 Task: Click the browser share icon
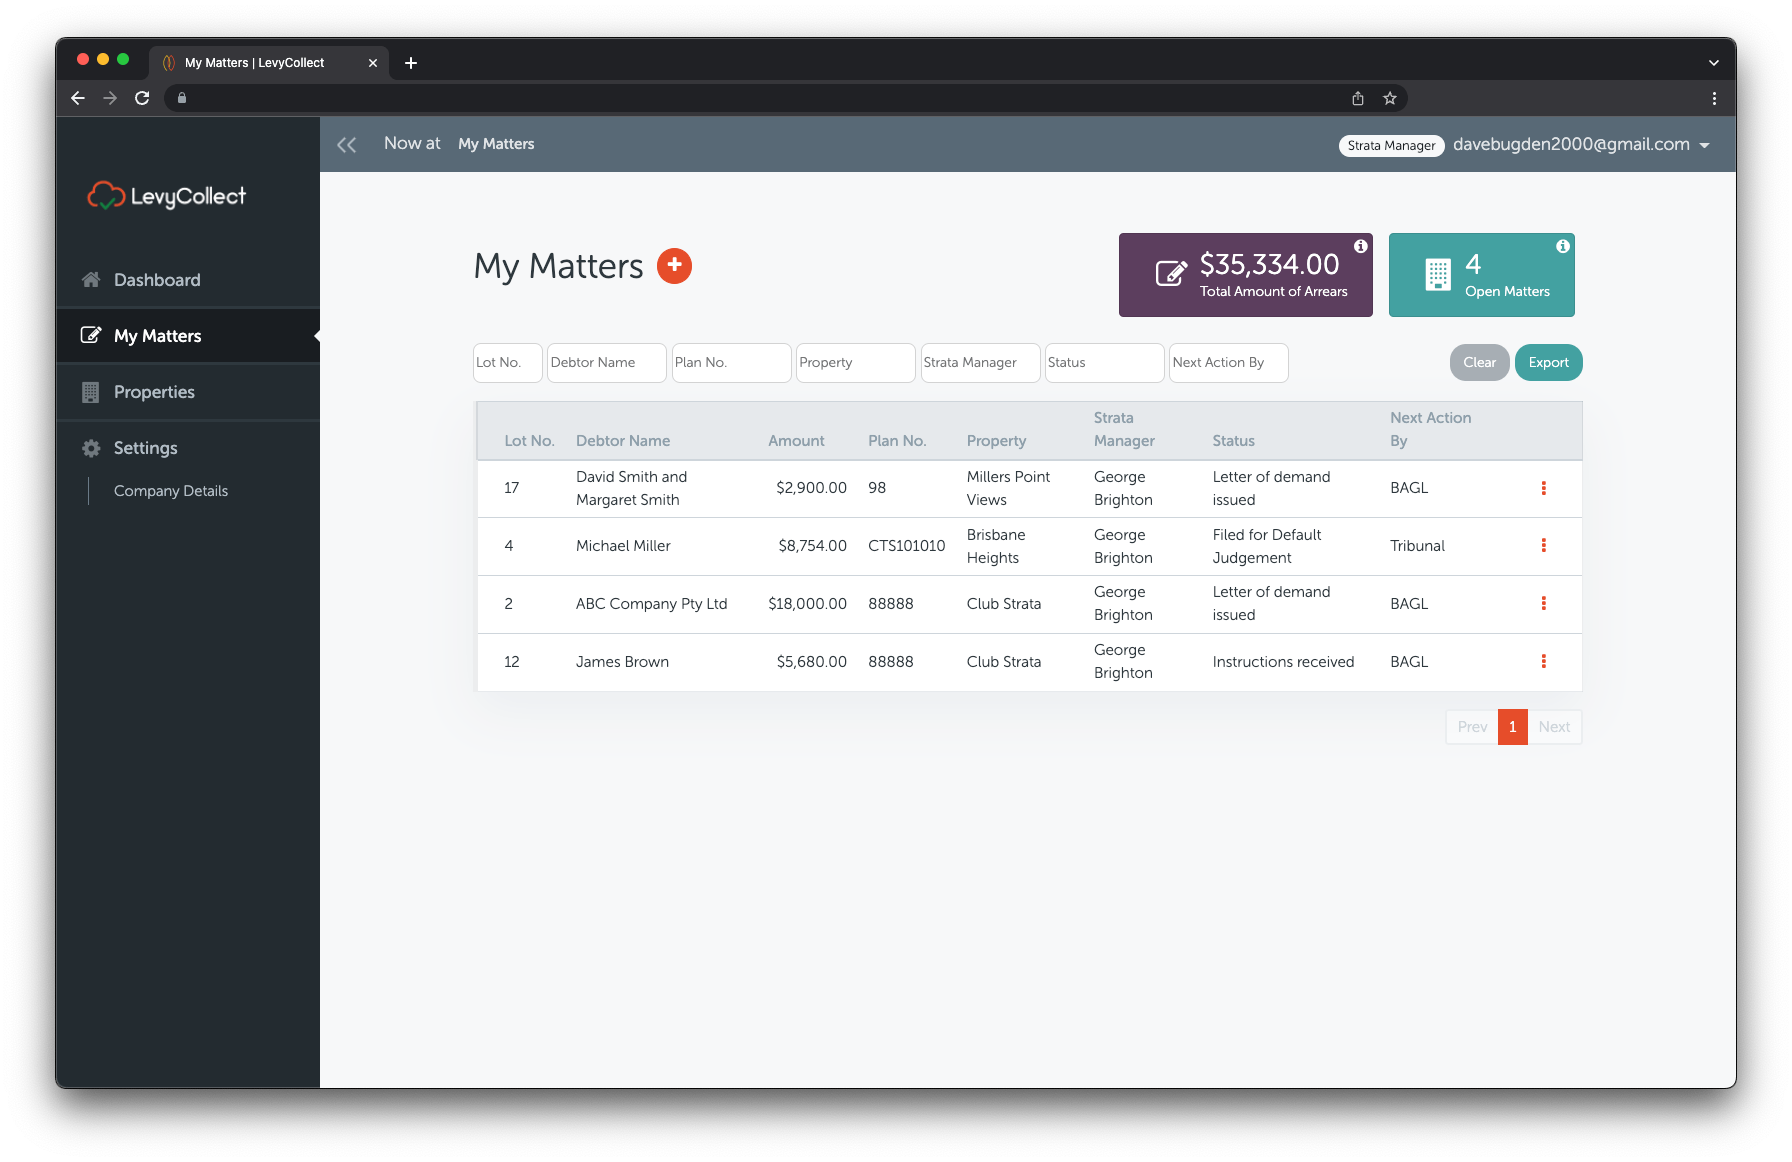(x=1357, y=98)
